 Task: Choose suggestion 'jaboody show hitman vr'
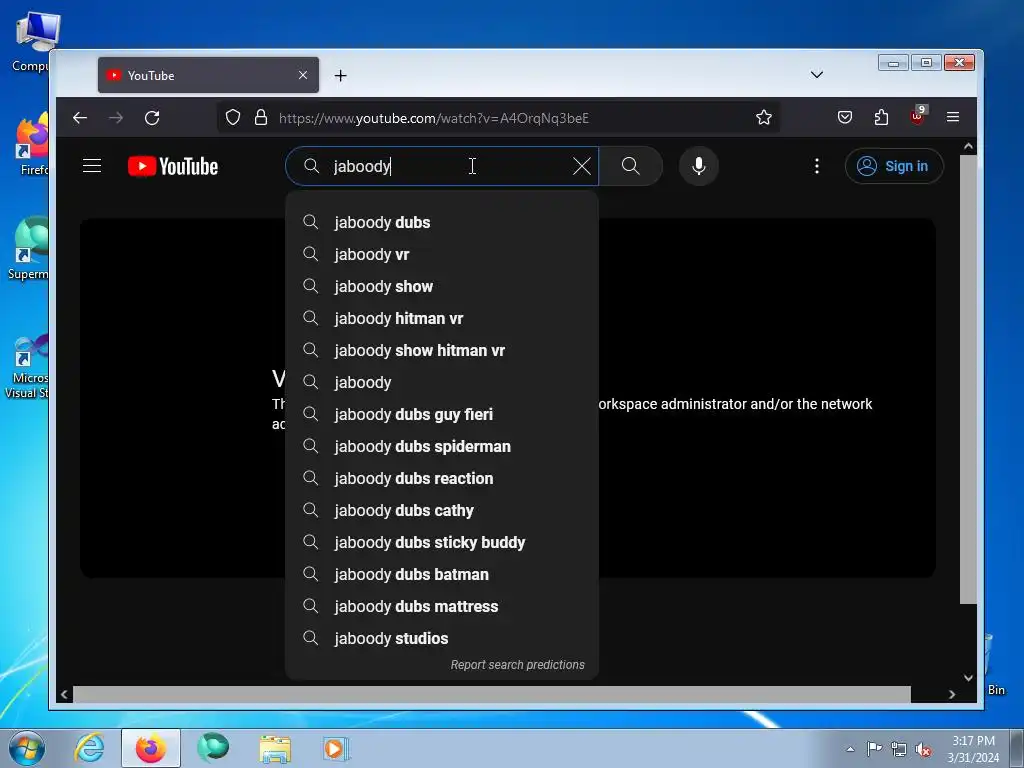[x=442, y=350]
